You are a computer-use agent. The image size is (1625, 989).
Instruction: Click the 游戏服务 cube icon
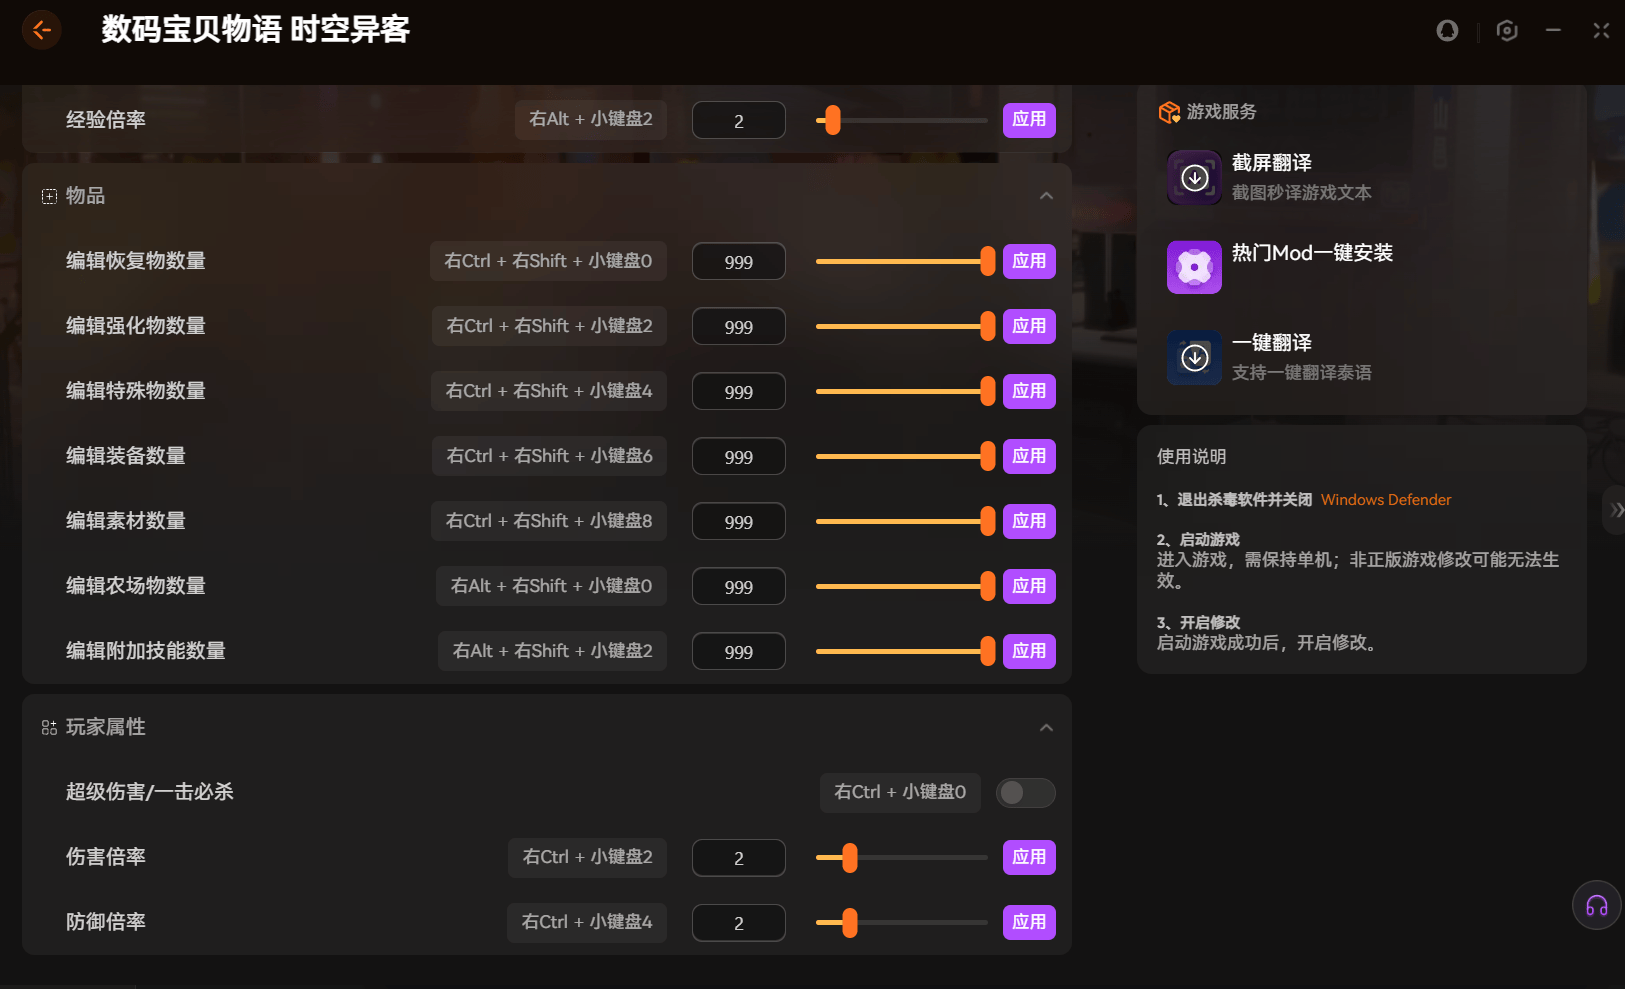tap(1169, 112)
